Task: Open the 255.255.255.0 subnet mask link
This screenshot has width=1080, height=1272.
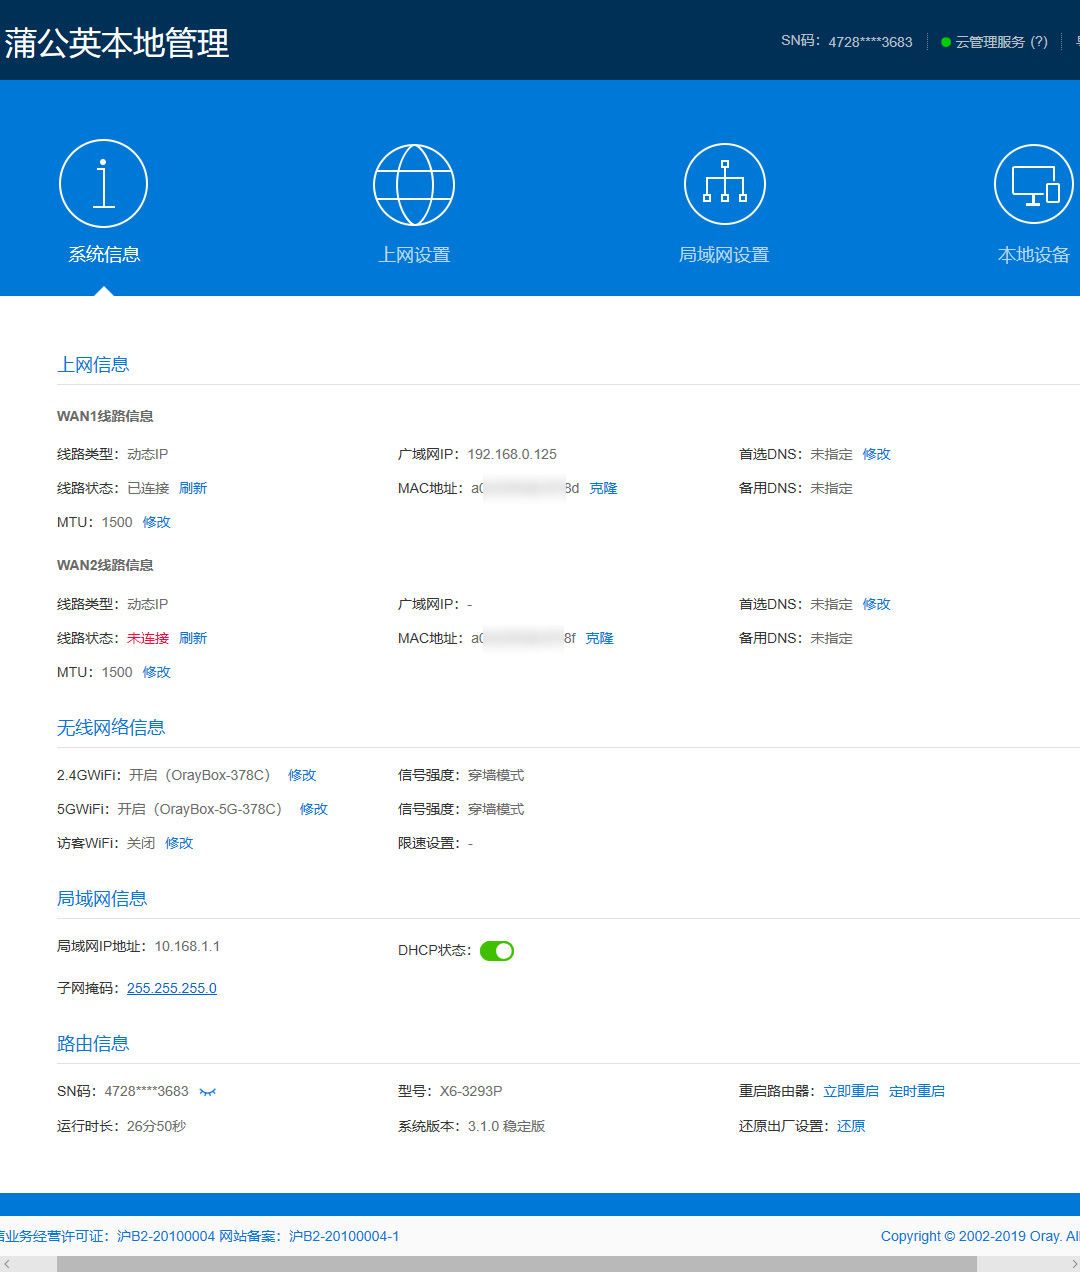Action: [171, 987]
